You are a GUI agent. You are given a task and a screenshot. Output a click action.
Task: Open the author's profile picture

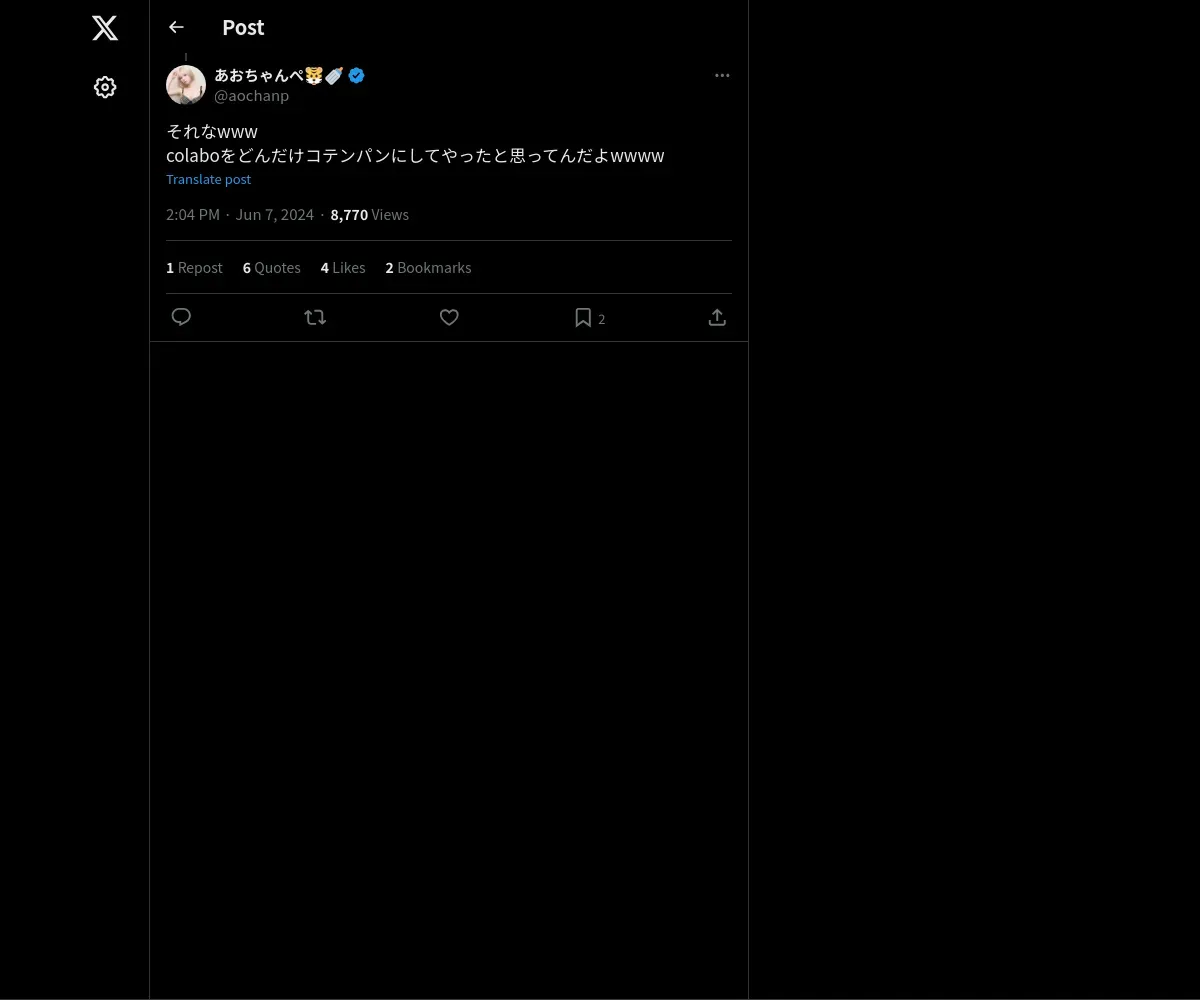[186, 85]
